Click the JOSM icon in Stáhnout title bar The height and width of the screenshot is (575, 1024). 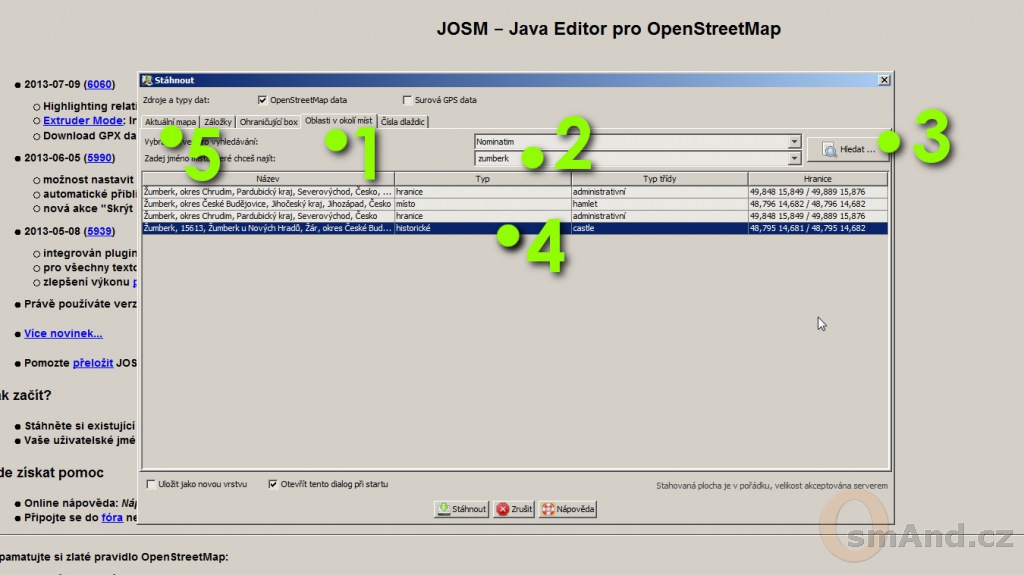click(x=147, y=80)
